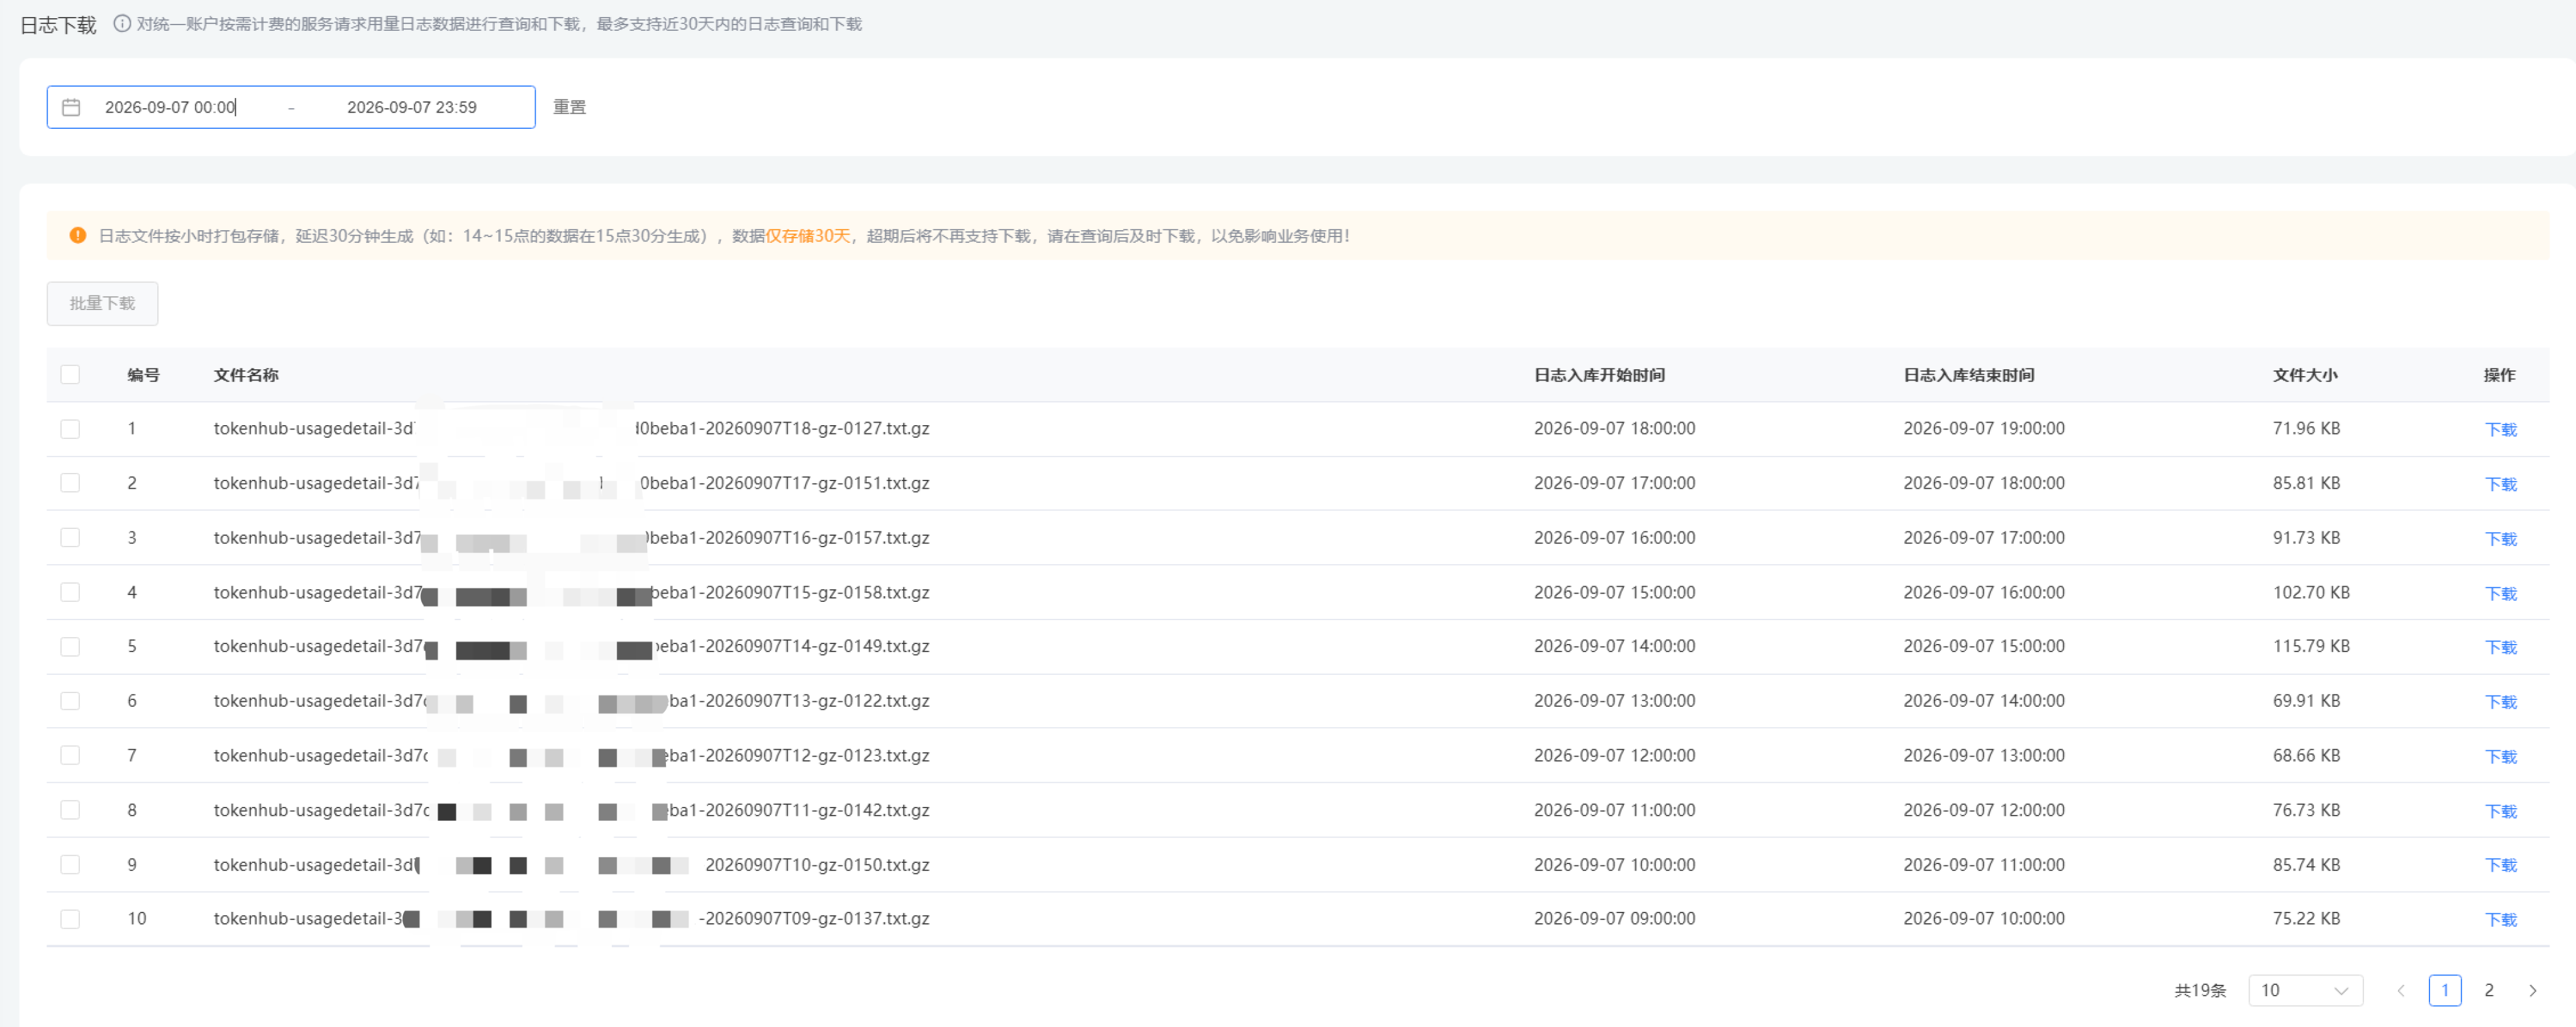Toggle the select-all checkbox in table header
The image size is (2576, 1027).
click(x=70, y=375)
